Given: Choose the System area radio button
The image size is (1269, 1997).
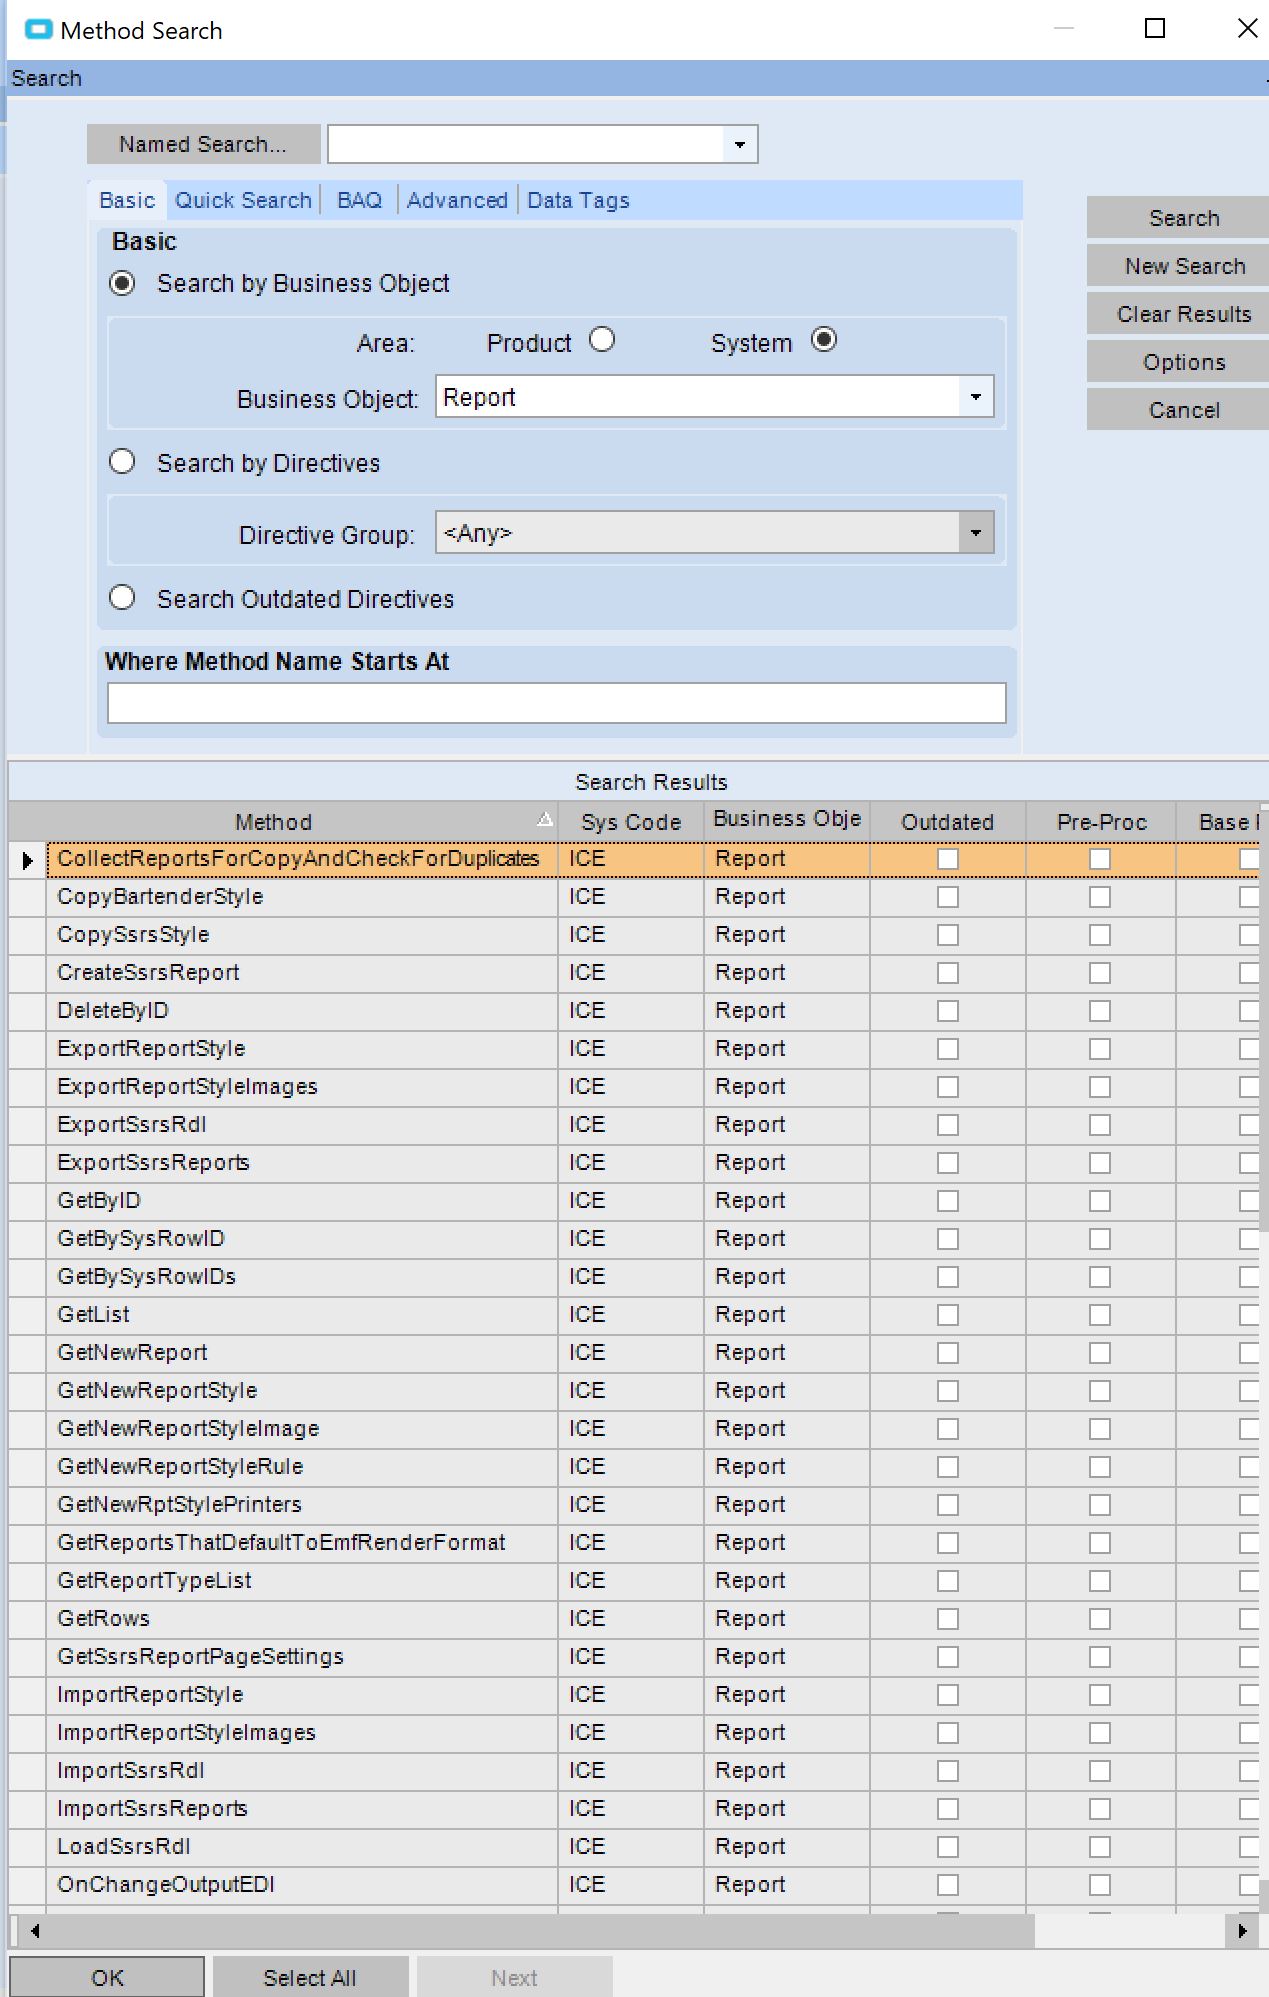Looking at the screenshot, I should (x=824, y=340).
